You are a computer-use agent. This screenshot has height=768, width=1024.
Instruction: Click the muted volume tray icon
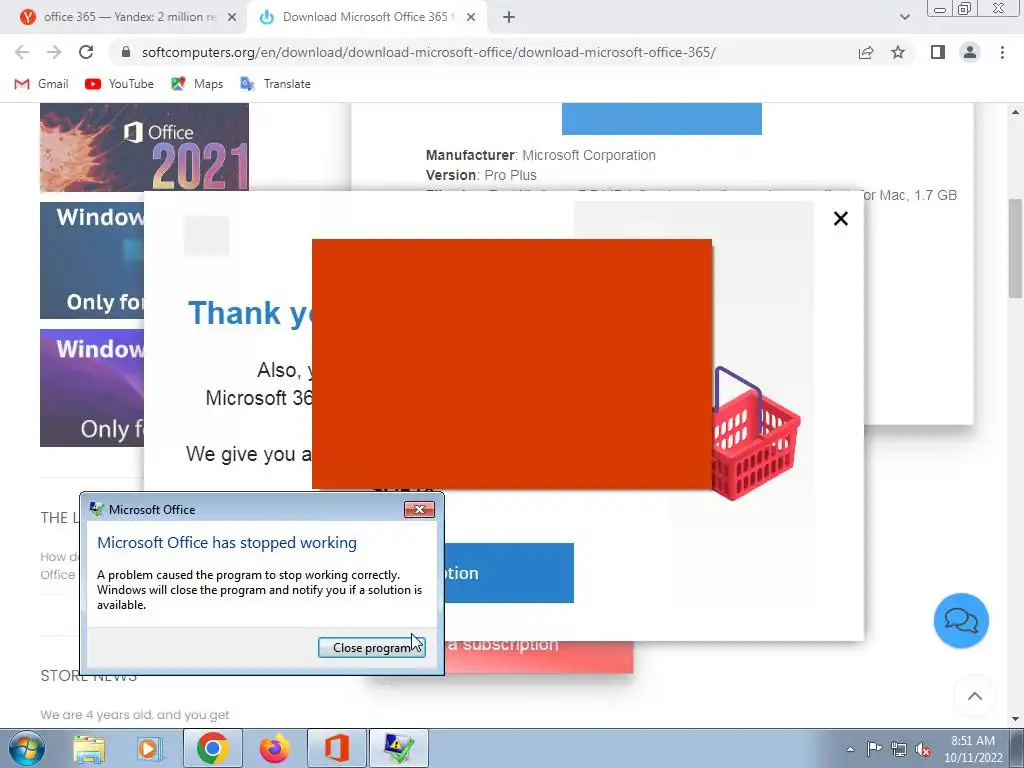[x=923, y=749]
